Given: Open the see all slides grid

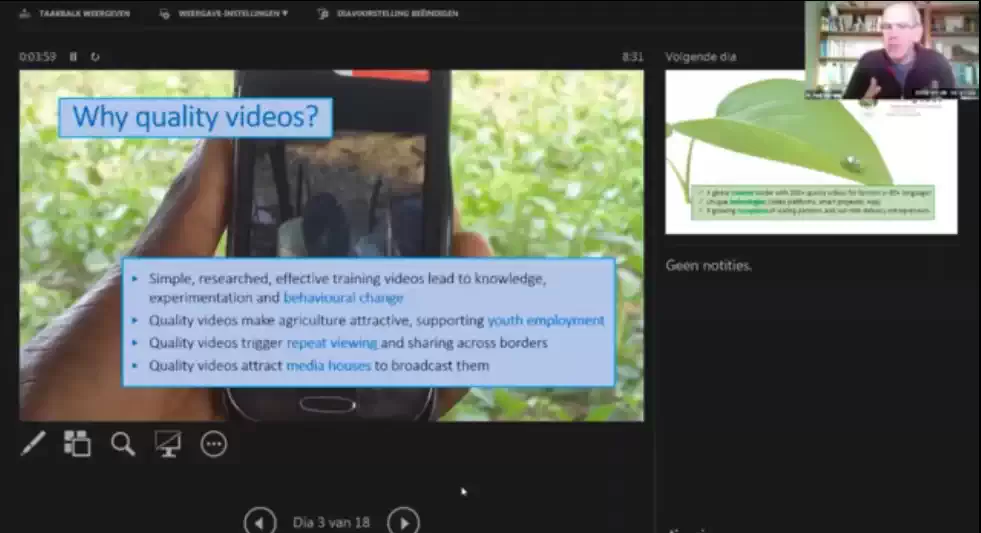Looking at the screenshot, I should (77, 444).
